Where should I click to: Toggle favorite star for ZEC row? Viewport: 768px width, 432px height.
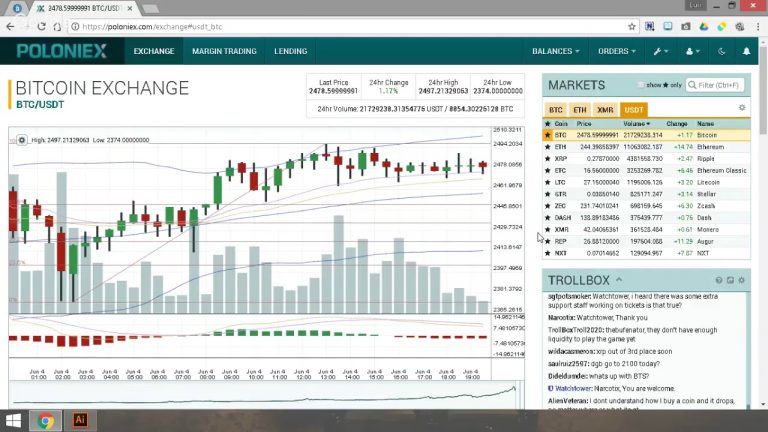pos(548,206)
